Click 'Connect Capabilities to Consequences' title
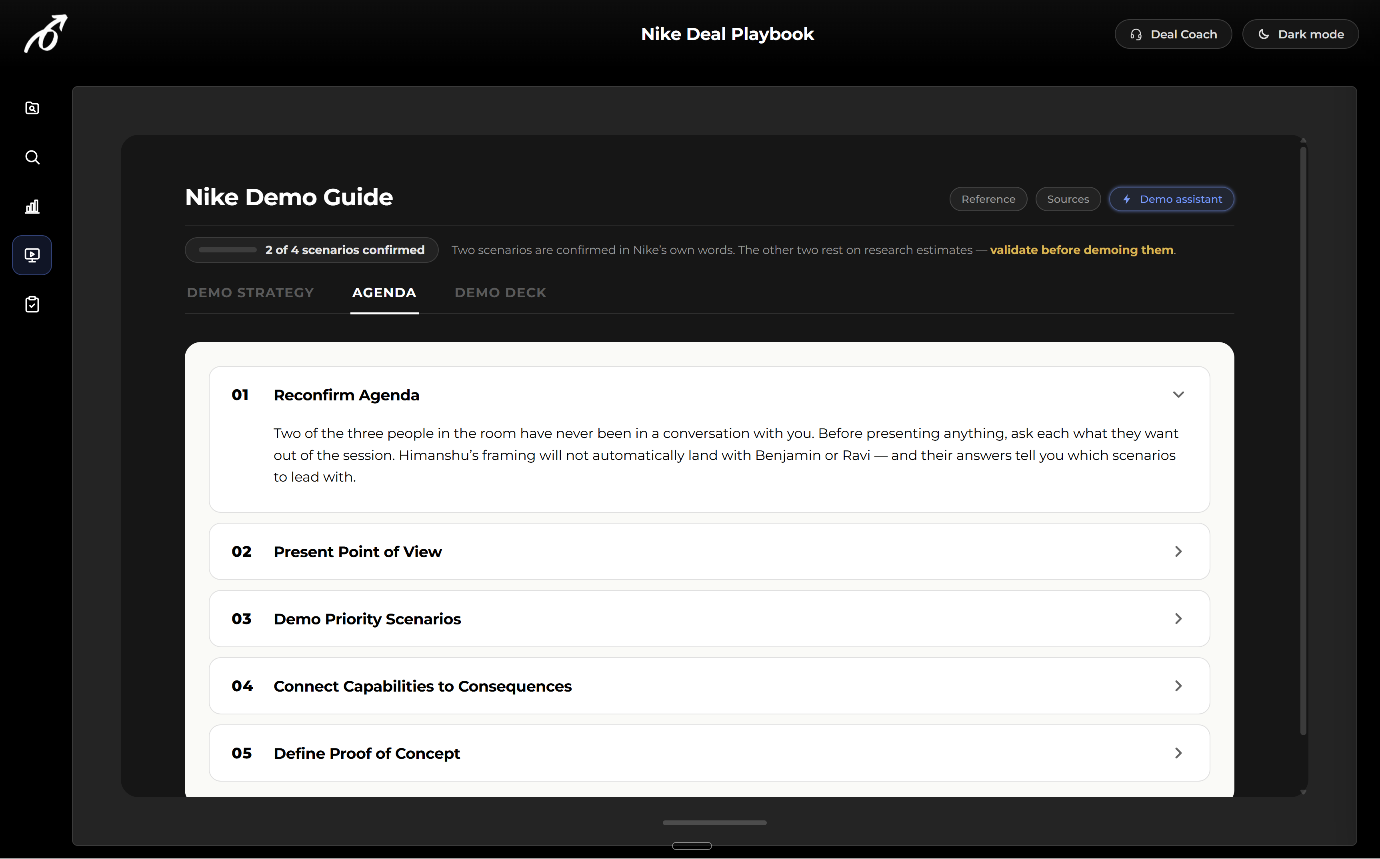 422,686
